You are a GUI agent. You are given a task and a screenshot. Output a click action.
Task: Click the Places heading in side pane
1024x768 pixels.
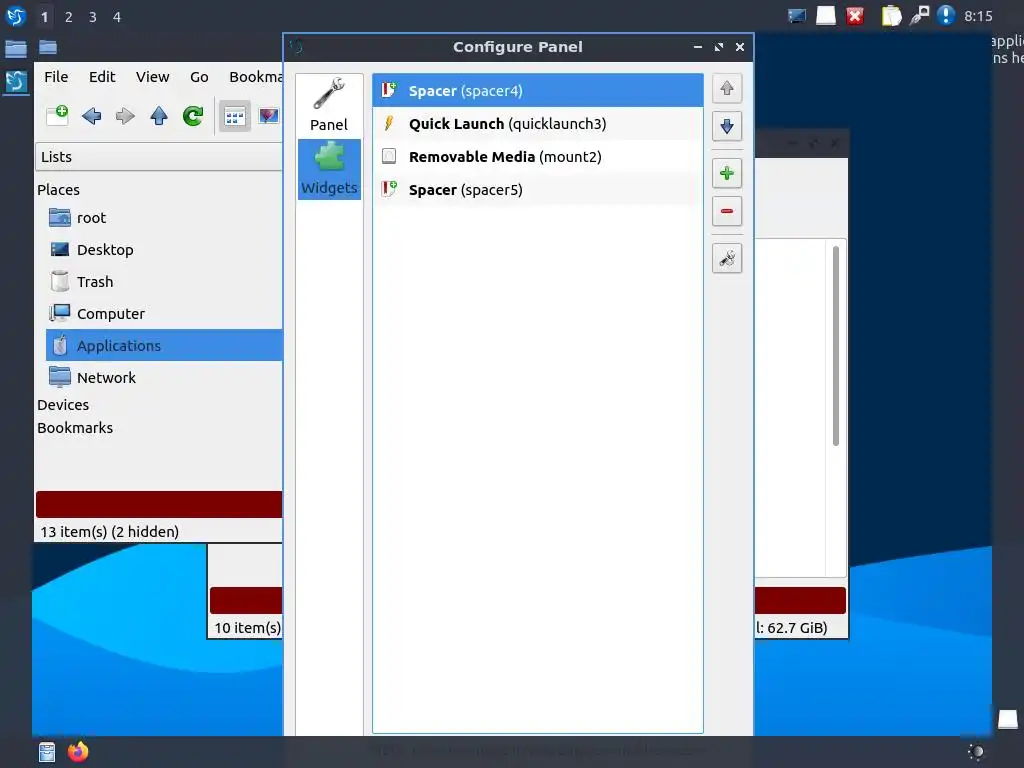point(58,190)
